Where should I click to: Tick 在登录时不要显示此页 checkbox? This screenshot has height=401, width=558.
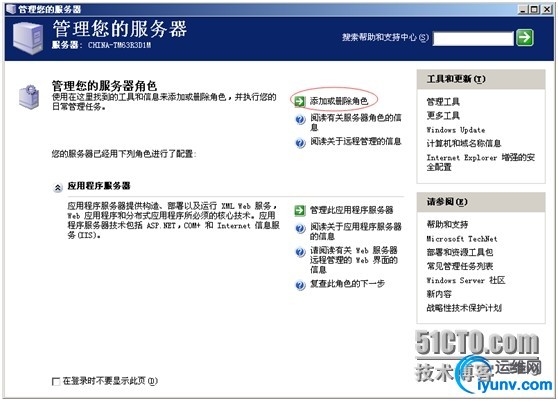pos(56,381)
